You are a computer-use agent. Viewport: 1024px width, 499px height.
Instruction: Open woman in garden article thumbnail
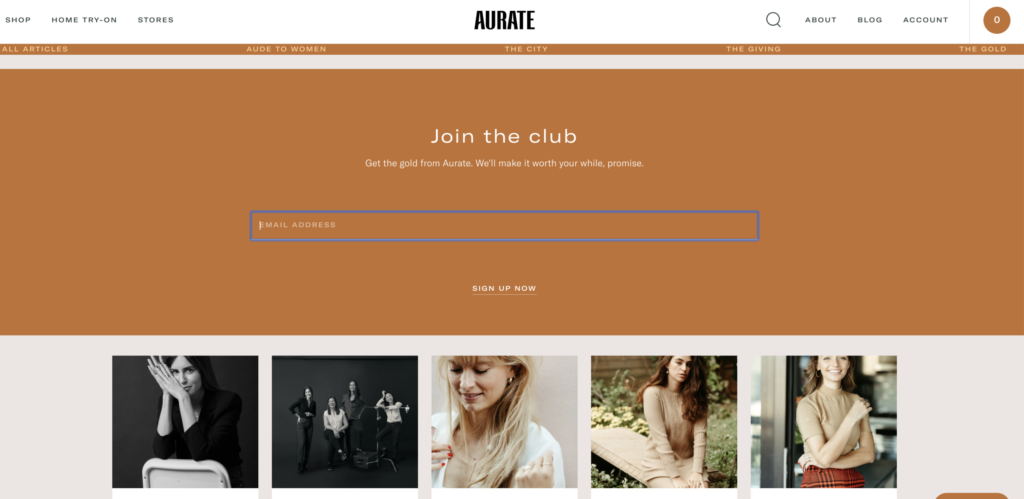point(664,422)
